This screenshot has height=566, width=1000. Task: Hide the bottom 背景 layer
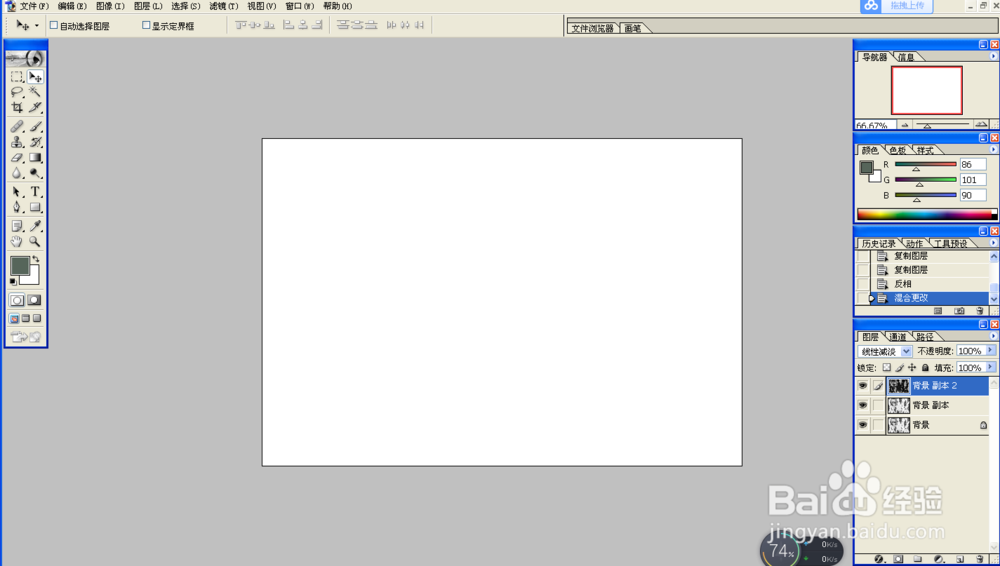pos(862,425)
